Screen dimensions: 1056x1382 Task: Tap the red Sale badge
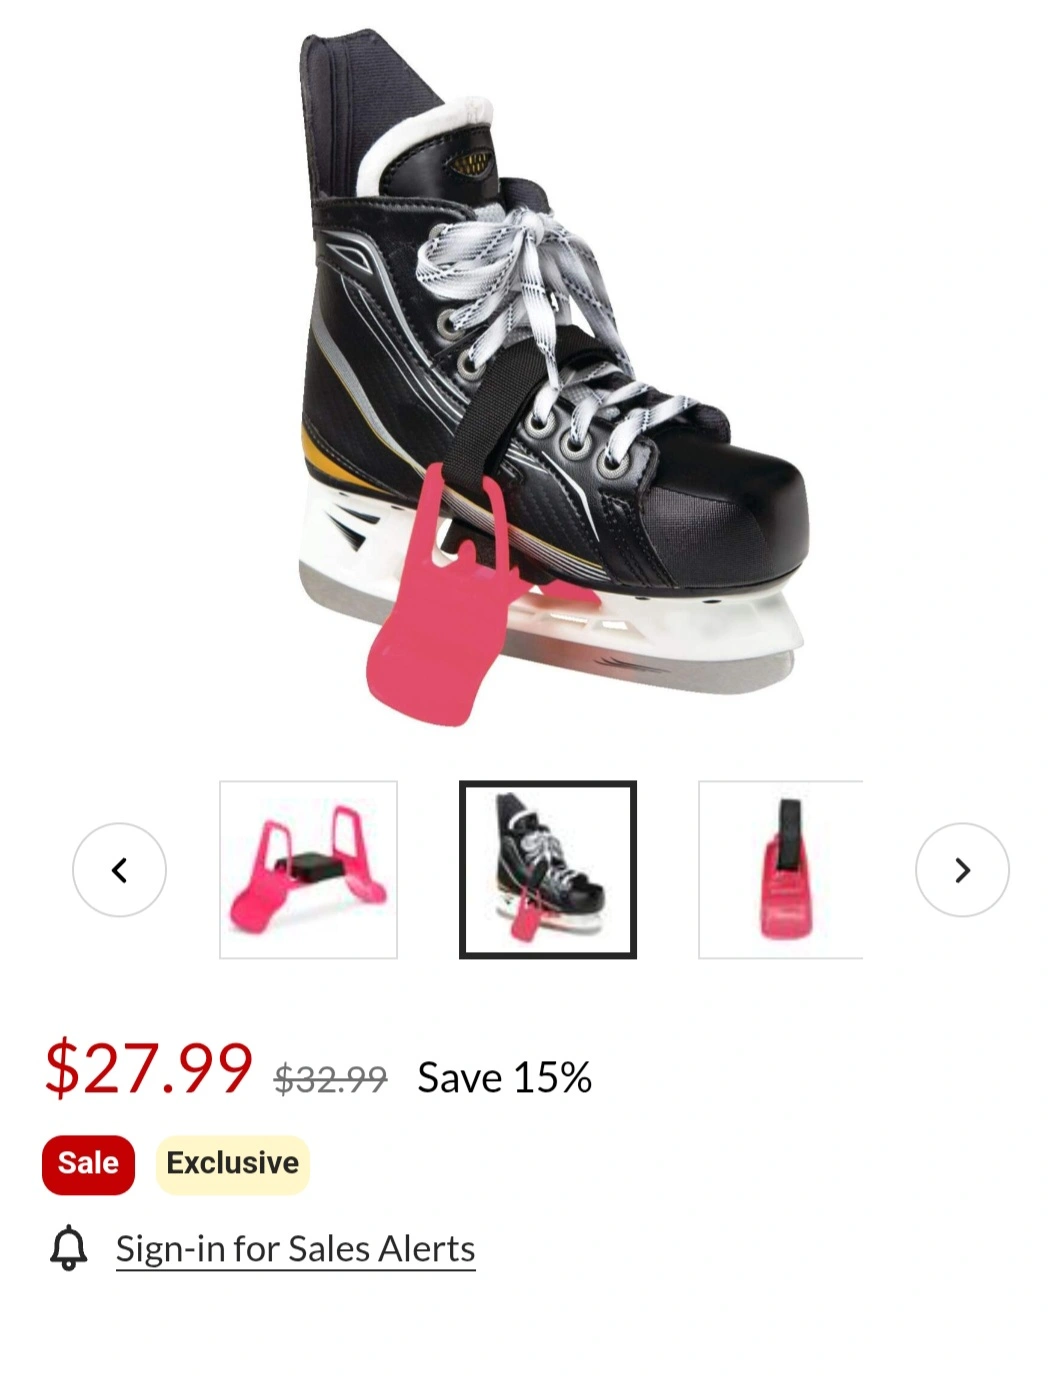(88, 1164)
